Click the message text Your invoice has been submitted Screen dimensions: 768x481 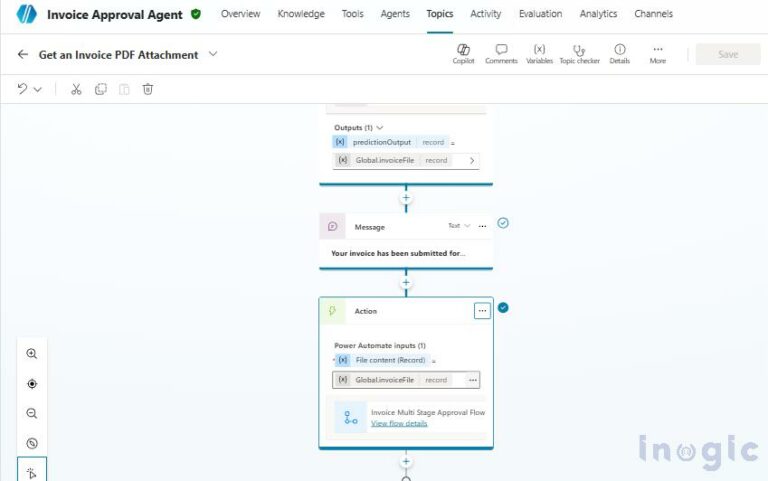(x=398, y=253)
